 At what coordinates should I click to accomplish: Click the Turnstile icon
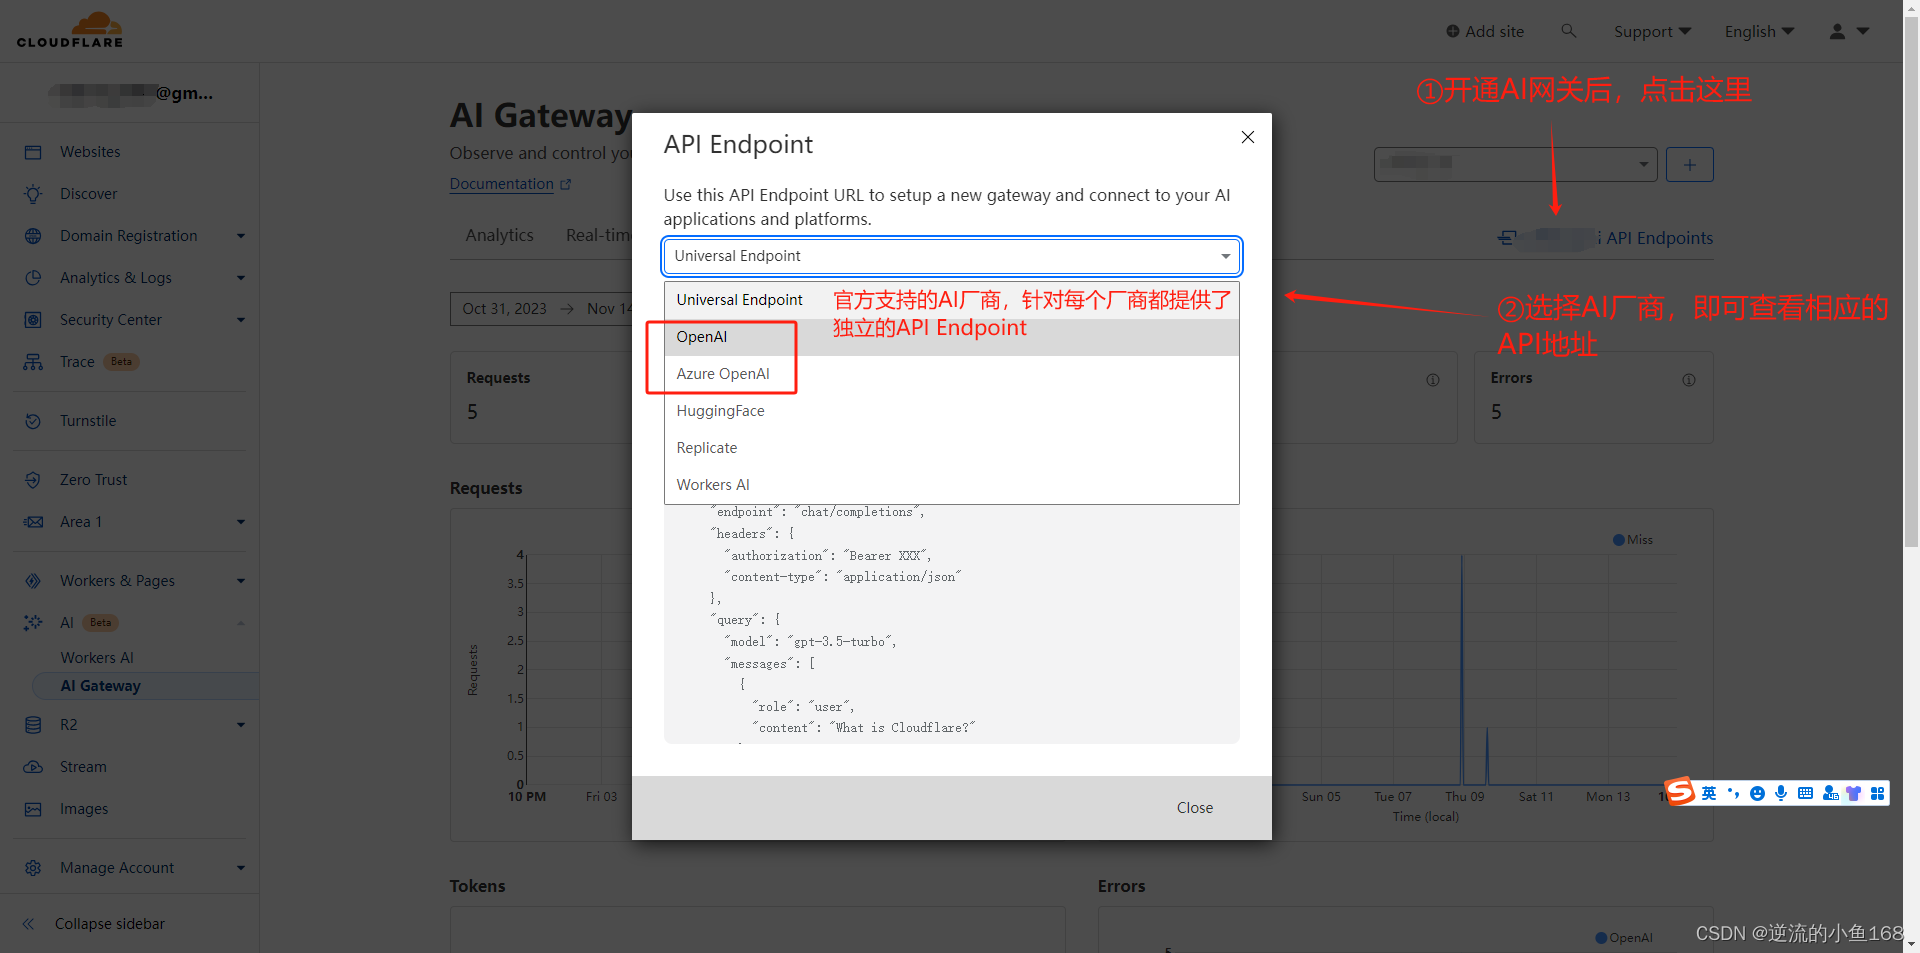click(33, 421)
